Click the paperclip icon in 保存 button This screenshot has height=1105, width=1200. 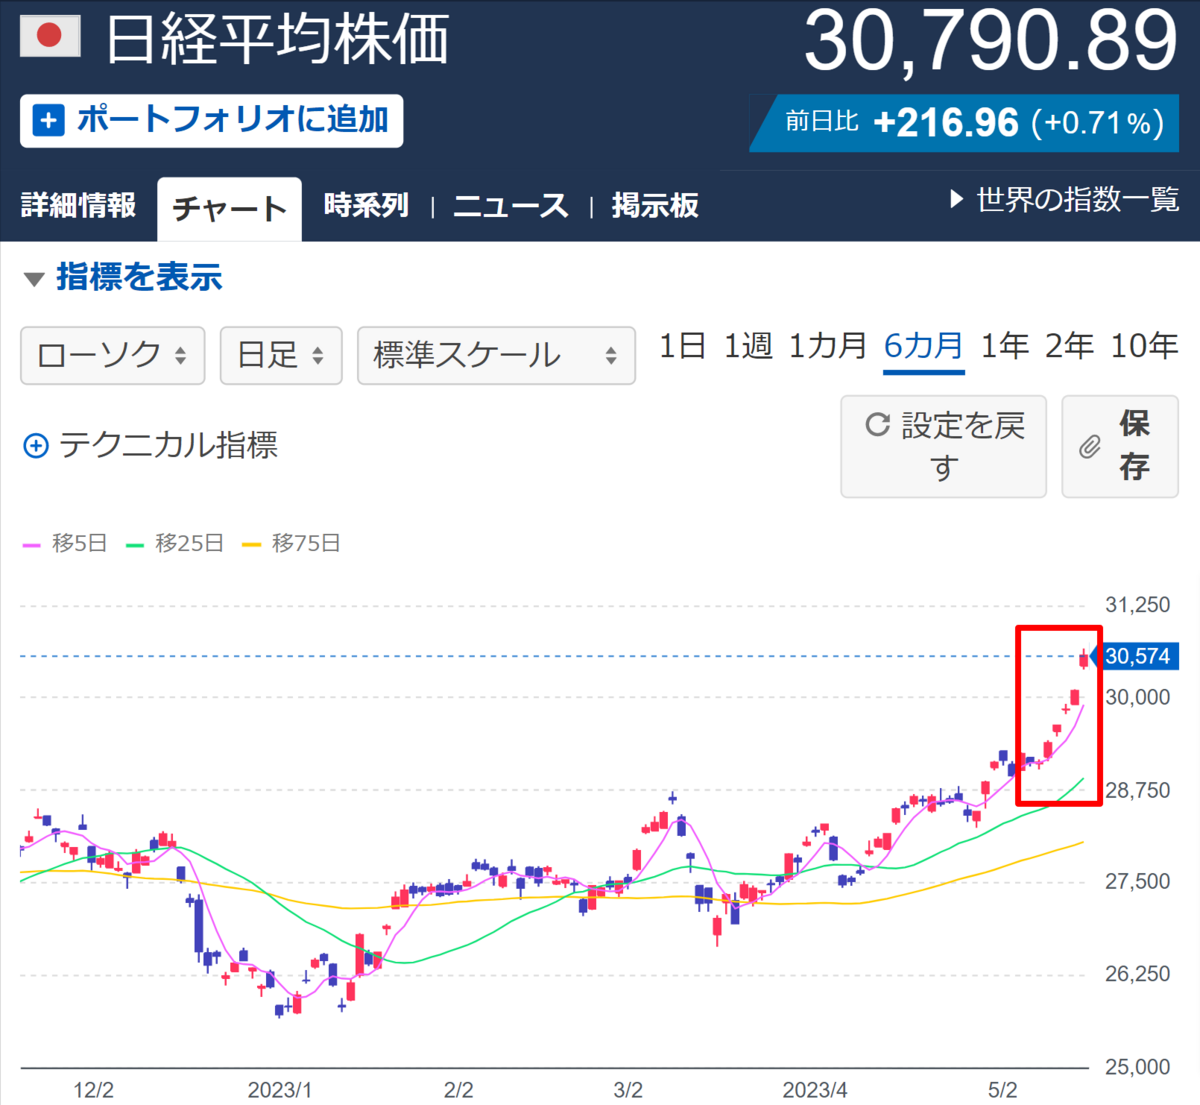1090,447
